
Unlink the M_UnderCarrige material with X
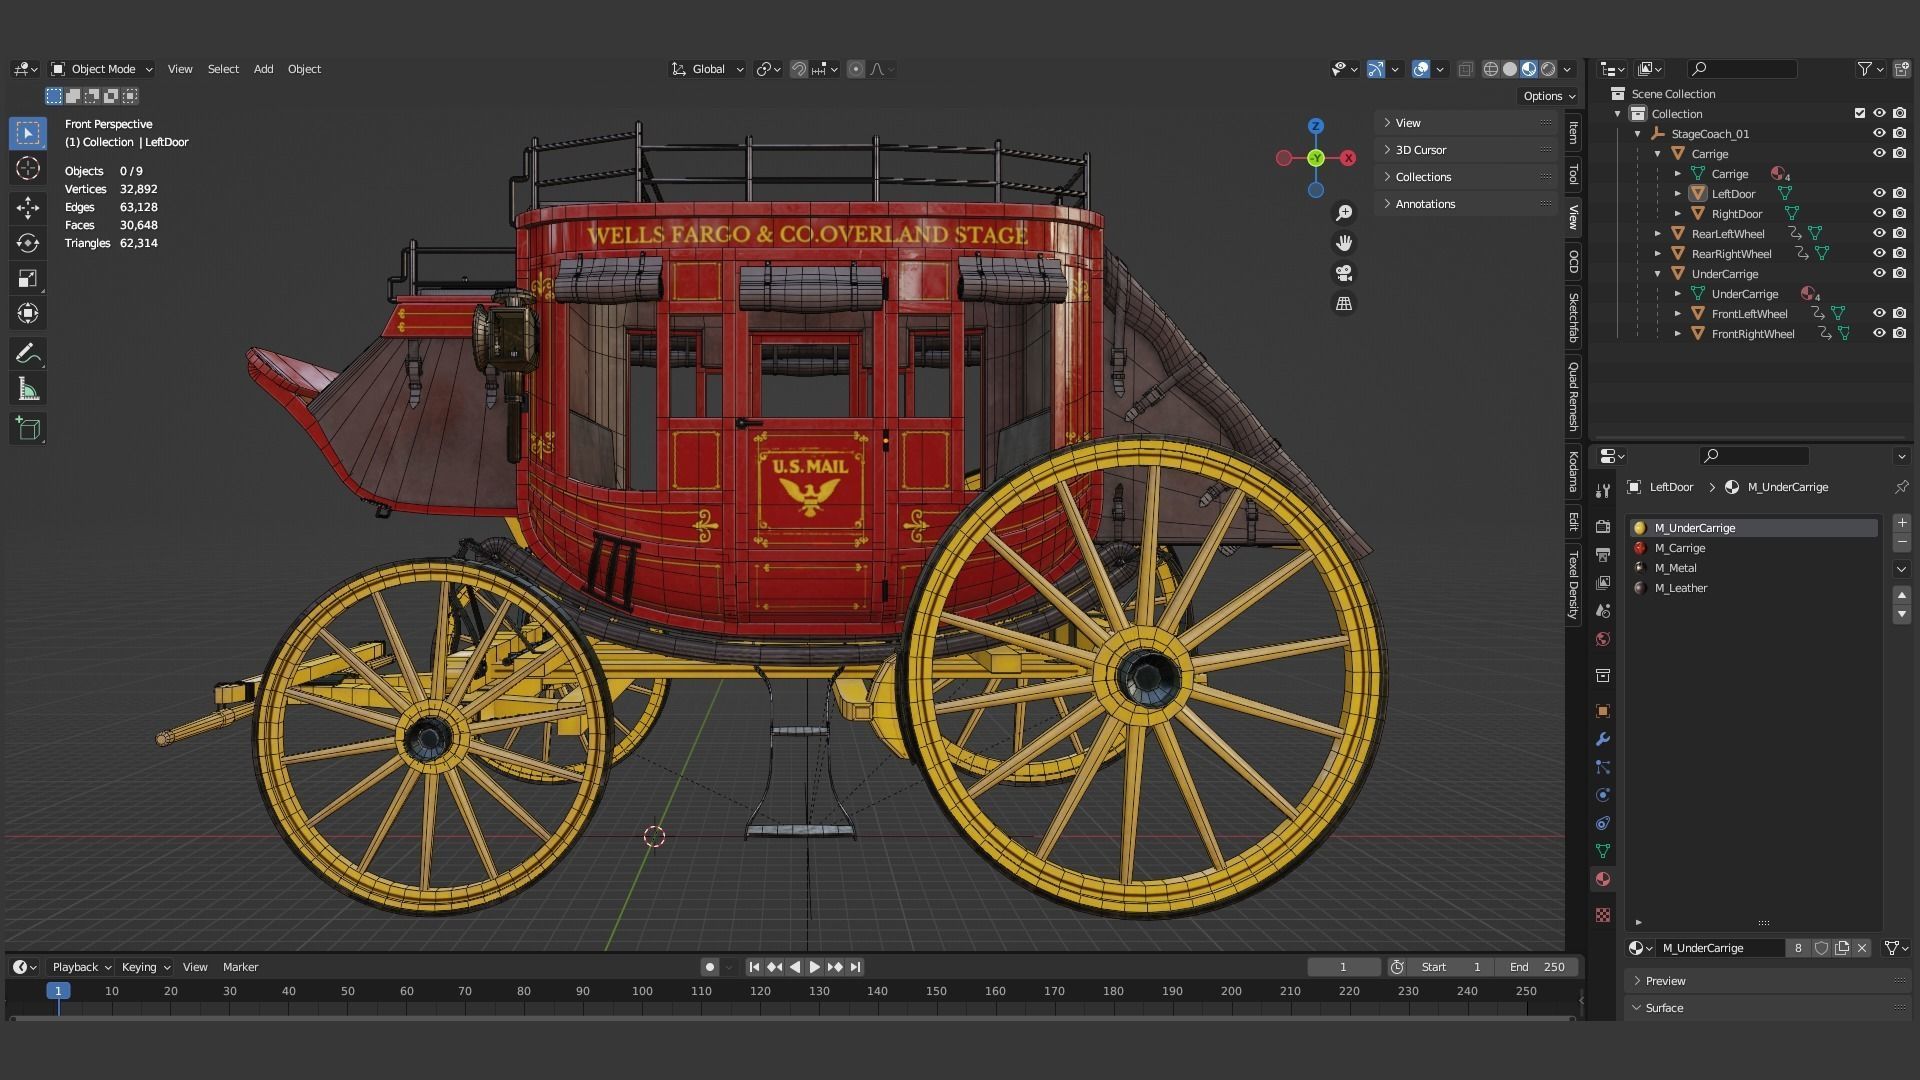tap(1862, 948)
